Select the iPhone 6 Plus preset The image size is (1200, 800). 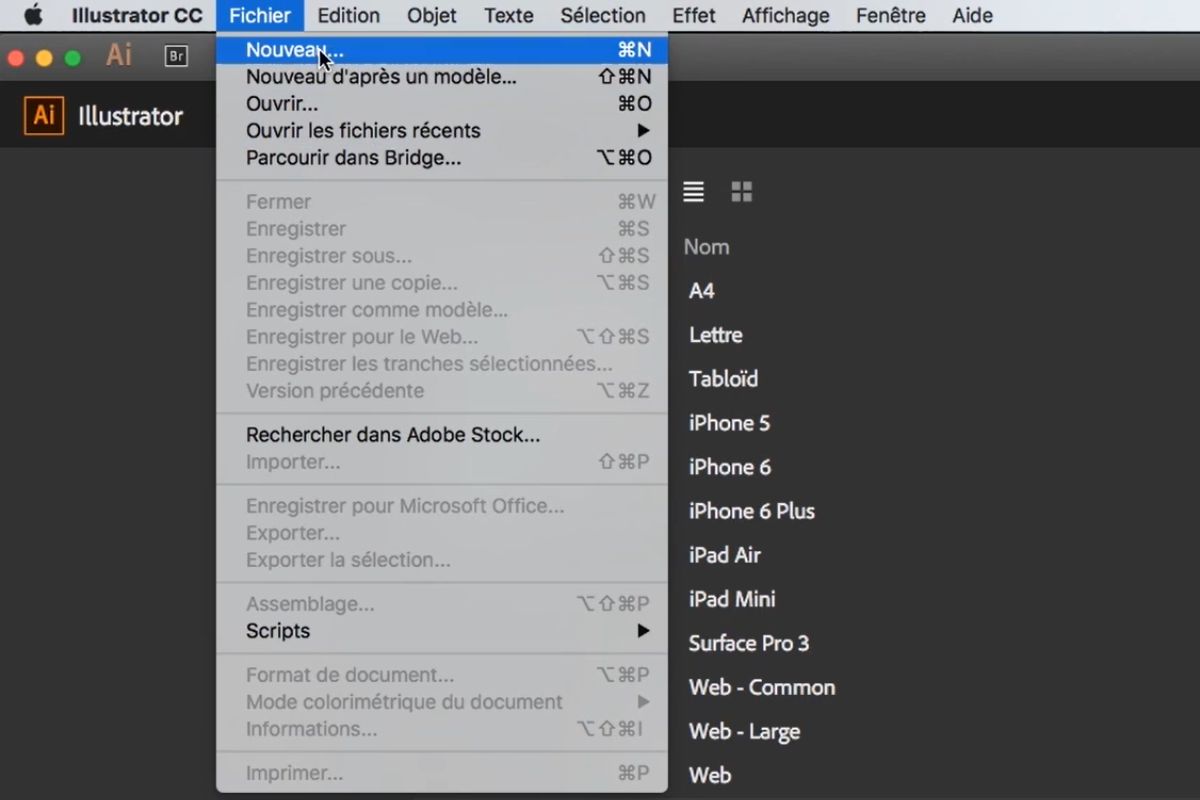(752, 511)
